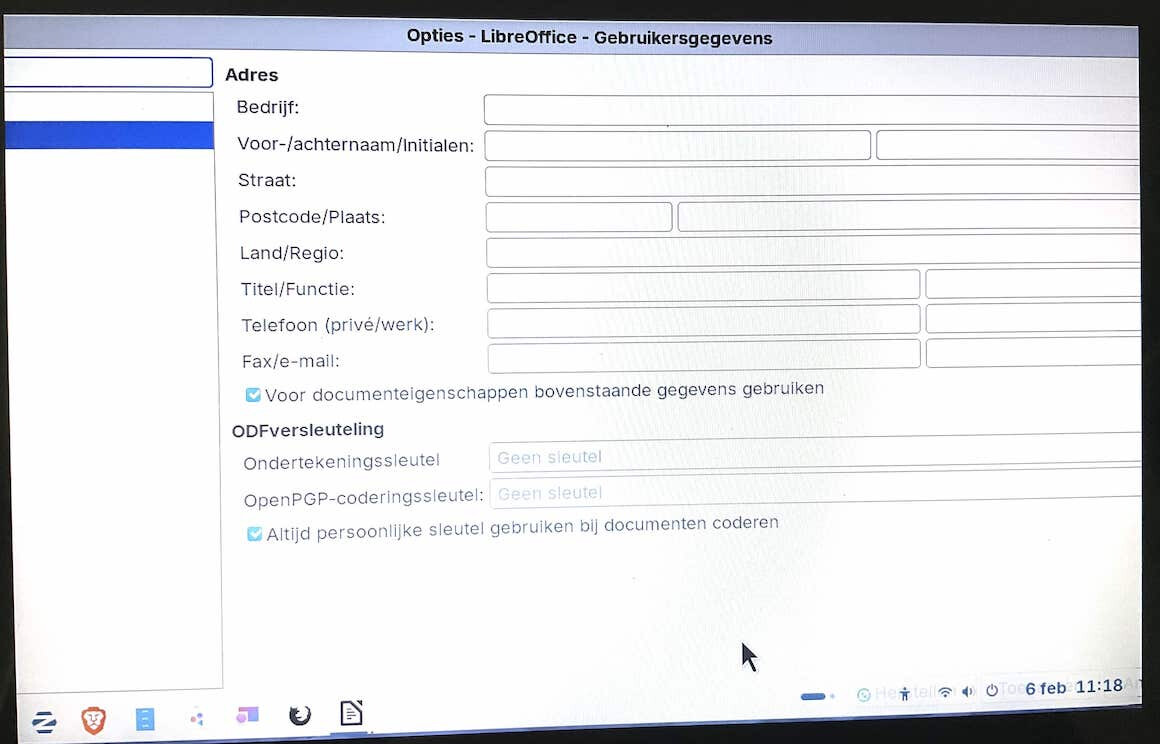Click the Postcode input field
The image size is (1160, 744).
[578, 217]
